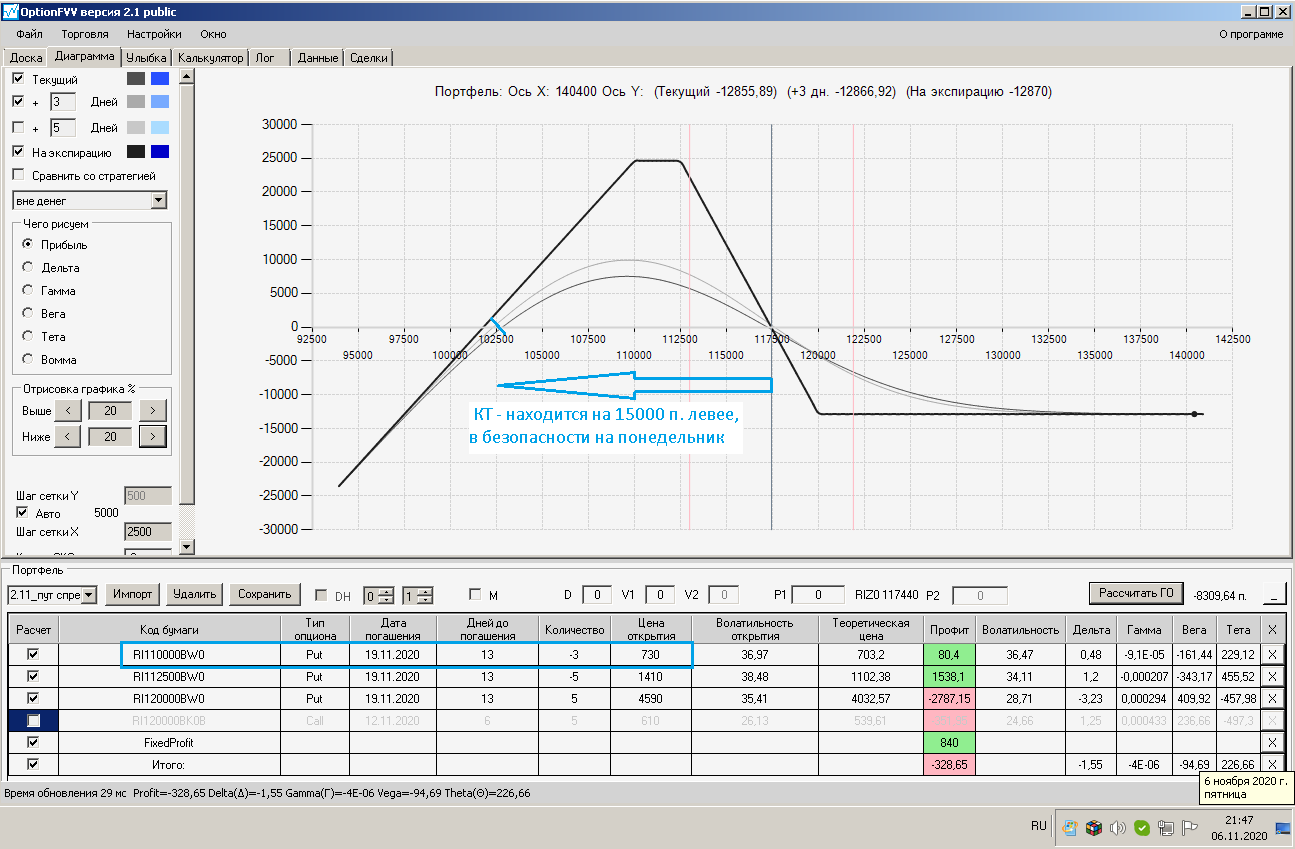Click the X button in the Итого row
The width and height of the screenshot is (1295, 849).
coord(1271,764)
